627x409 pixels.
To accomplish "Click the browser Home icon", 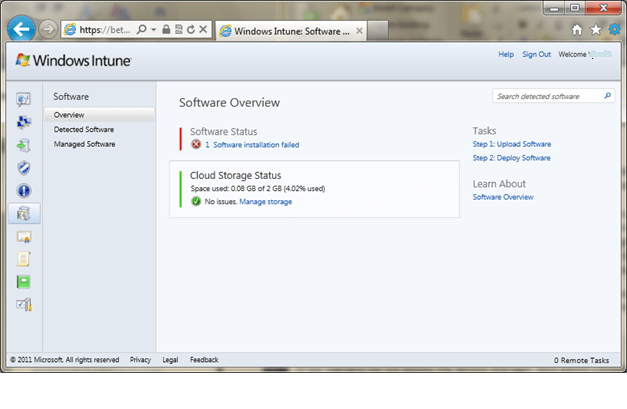I will point(577,30).
